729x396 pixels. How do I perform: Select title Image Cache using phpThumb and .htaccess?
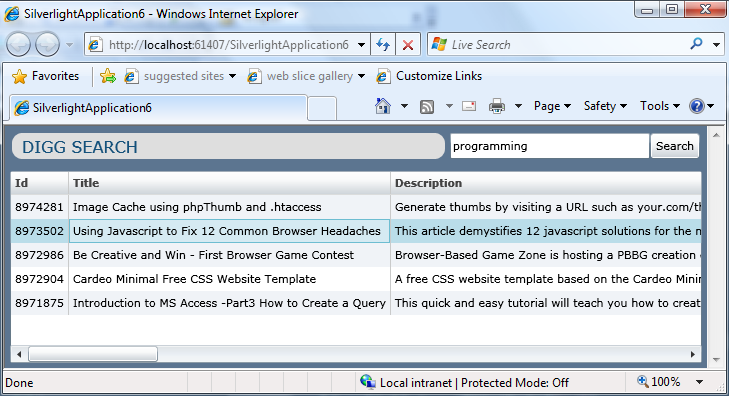click(x=229, y=207)
